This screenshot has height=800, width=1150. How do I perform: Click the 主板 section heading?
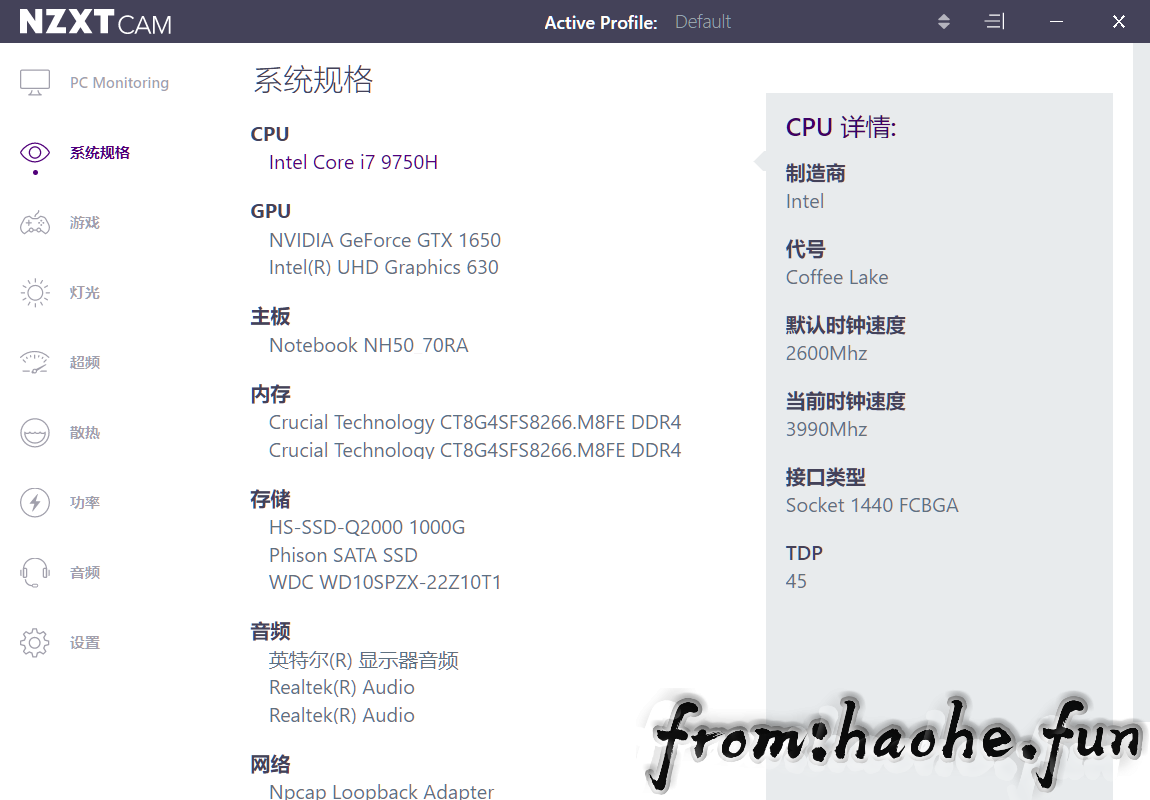click(270, 317)
